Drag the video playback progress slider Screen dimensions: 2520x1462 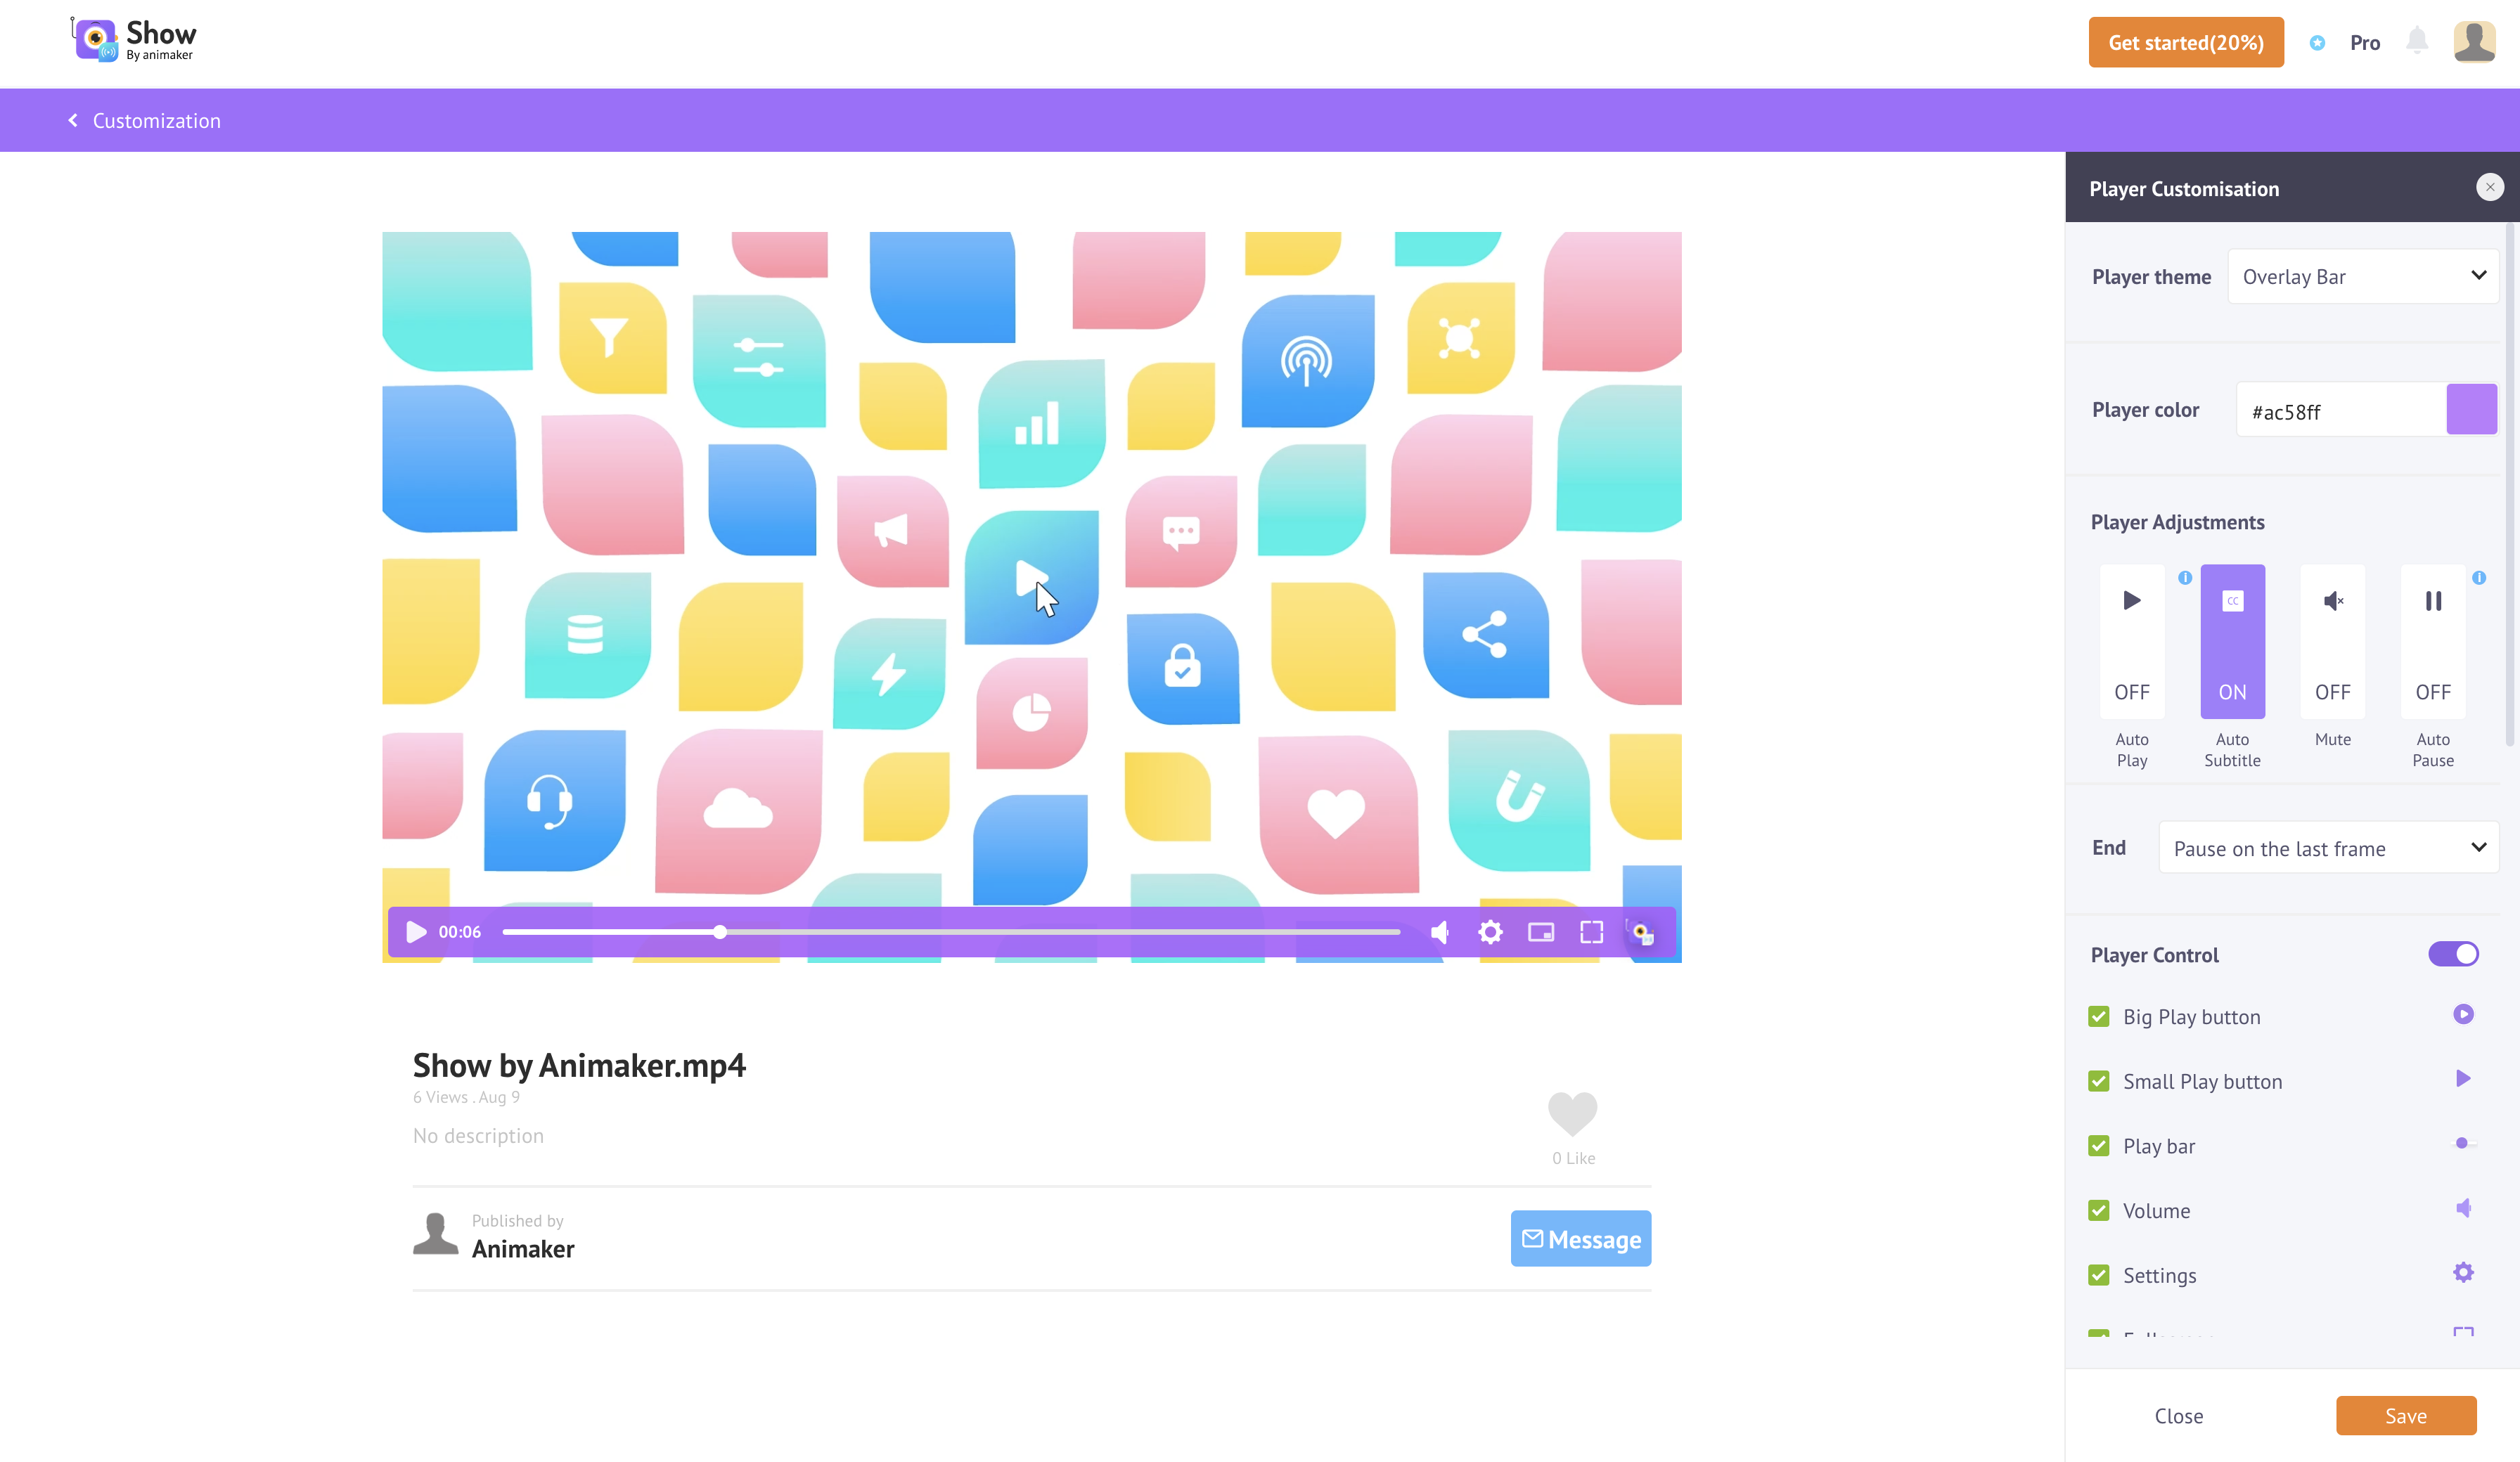[719, 931]
